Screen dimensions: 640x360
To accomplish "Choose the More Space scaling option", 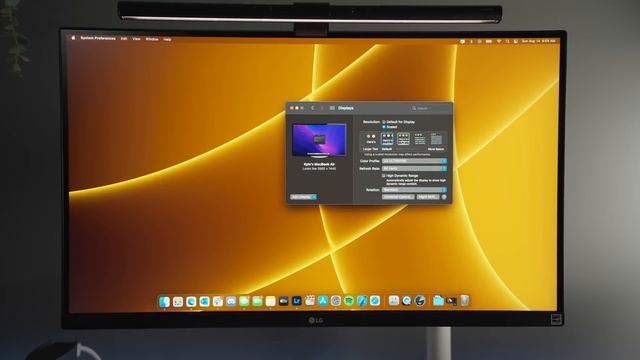I will tap(436, 139).
